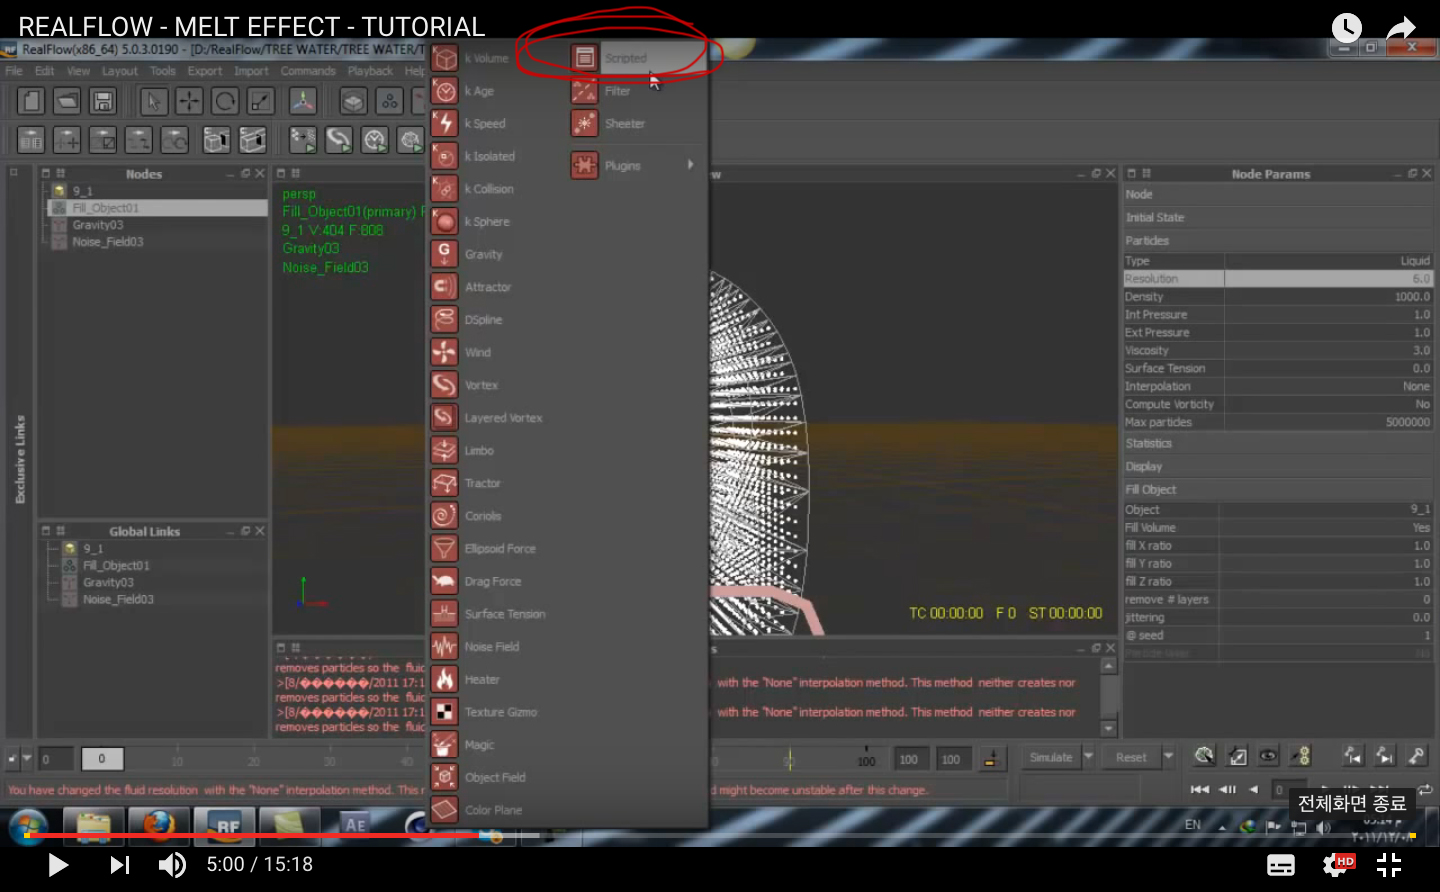Pick the Gravity daemon icon
Image resolution: width=1440 pixels, height=892 pixels.
pos(444,254)
